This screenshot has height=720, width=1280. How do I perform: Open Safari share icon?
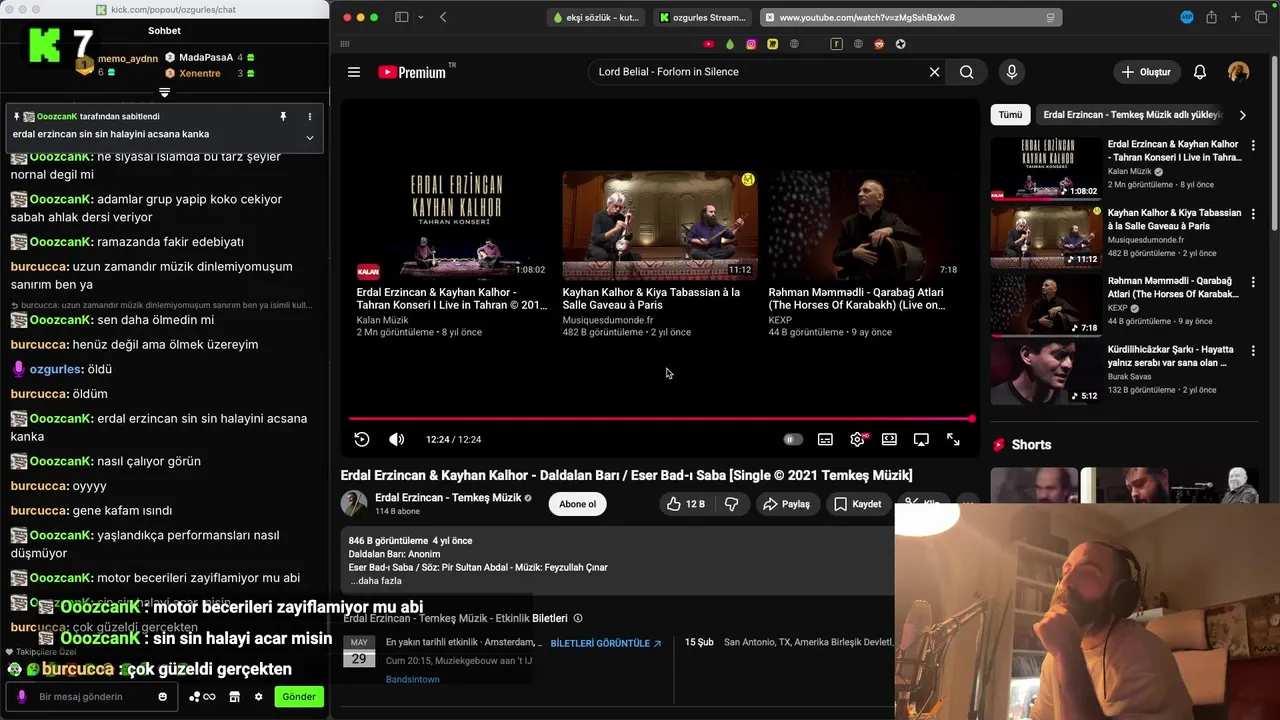click(1211, 17)
